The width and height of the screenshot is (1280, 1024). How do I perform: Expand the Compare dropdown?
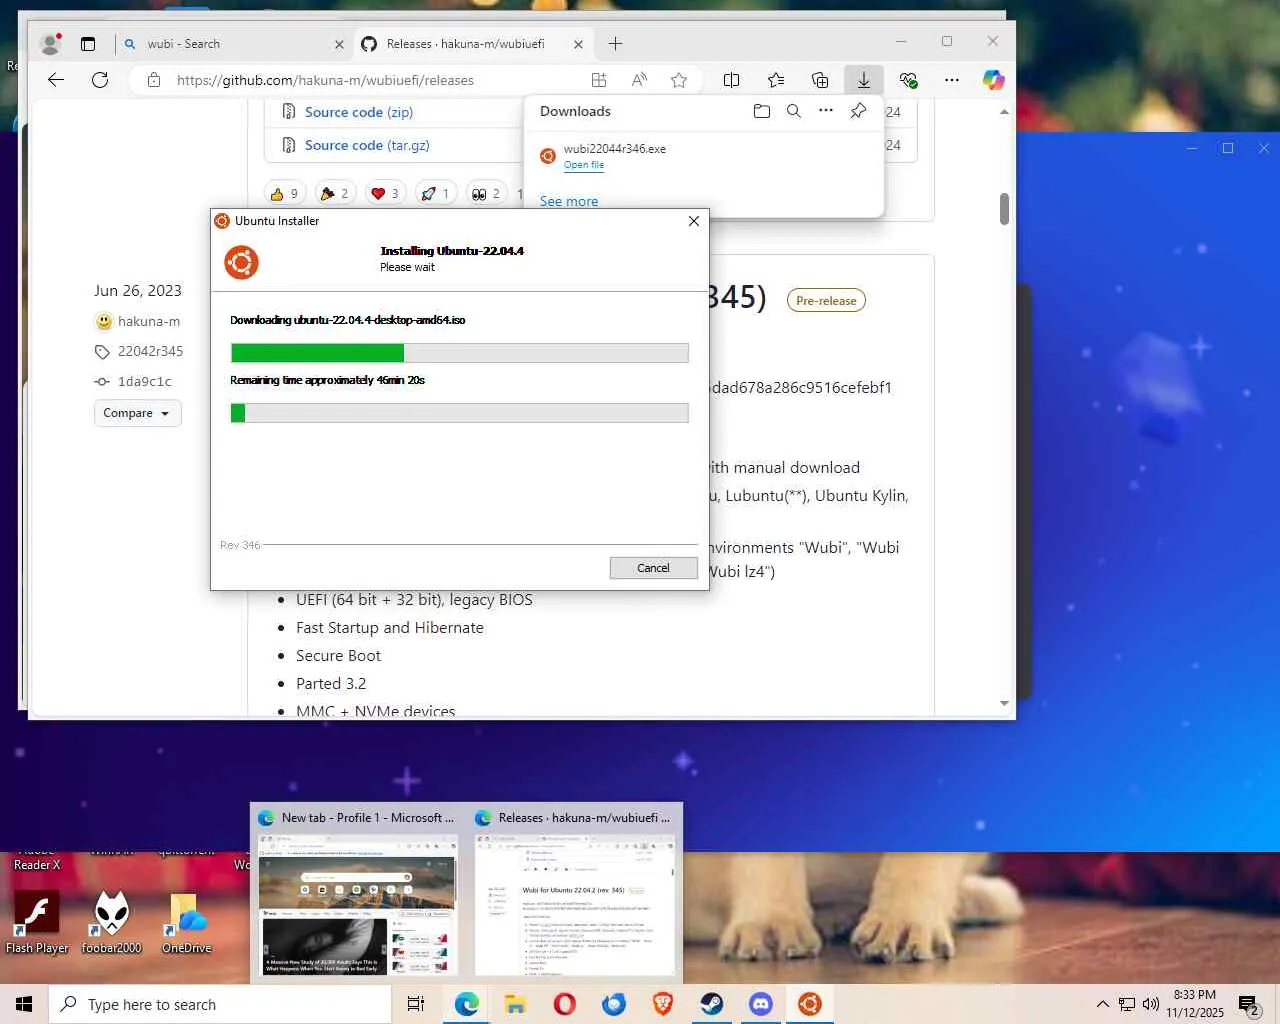coord(138,413)
